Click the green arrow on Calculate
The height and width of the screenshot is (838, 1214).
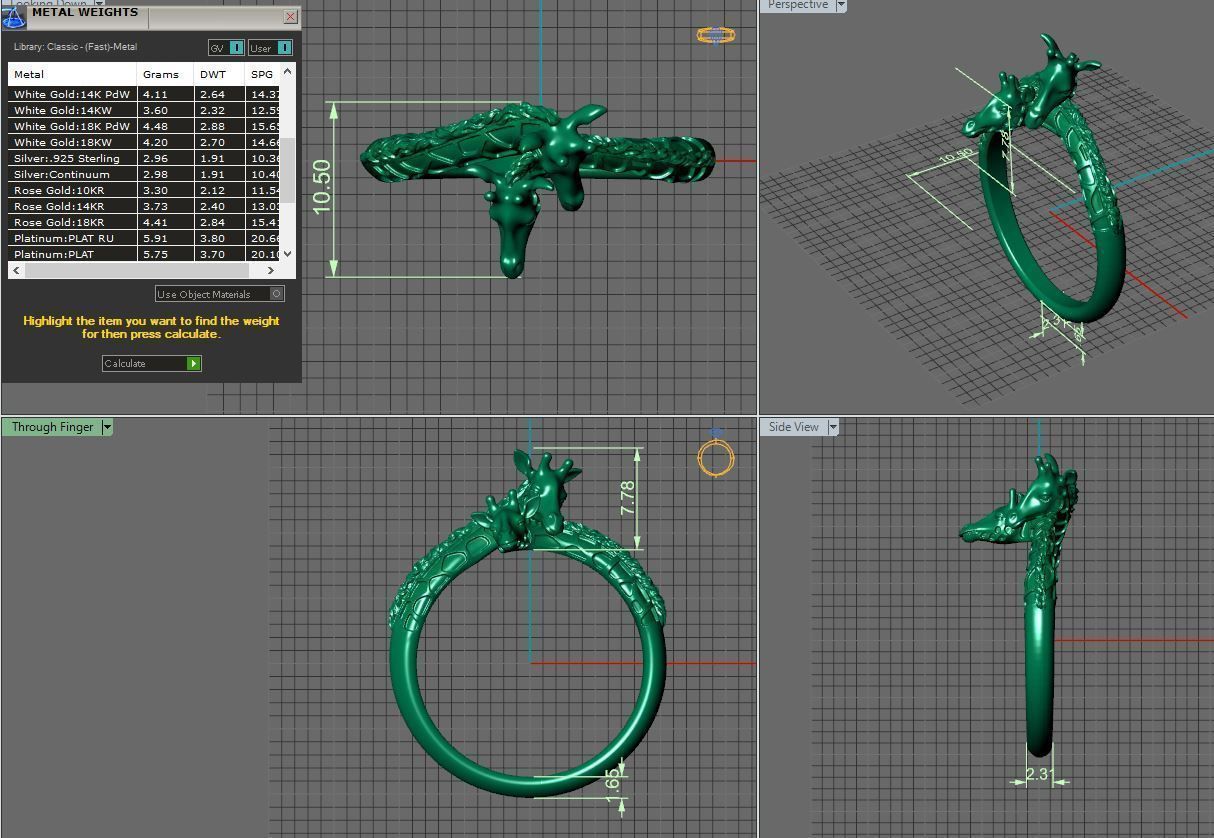click(x=194, y=363)
